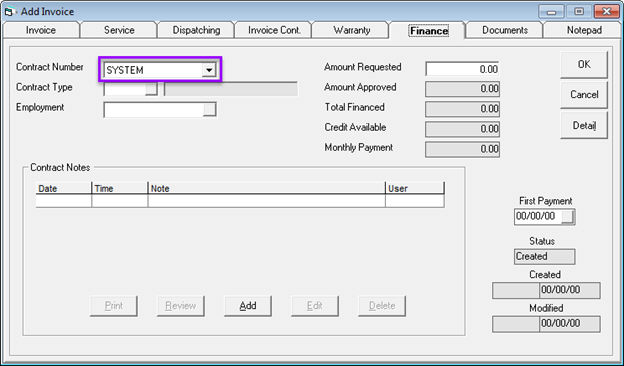
Task: Click the Delete note button
Action: [x=382, y=306]
